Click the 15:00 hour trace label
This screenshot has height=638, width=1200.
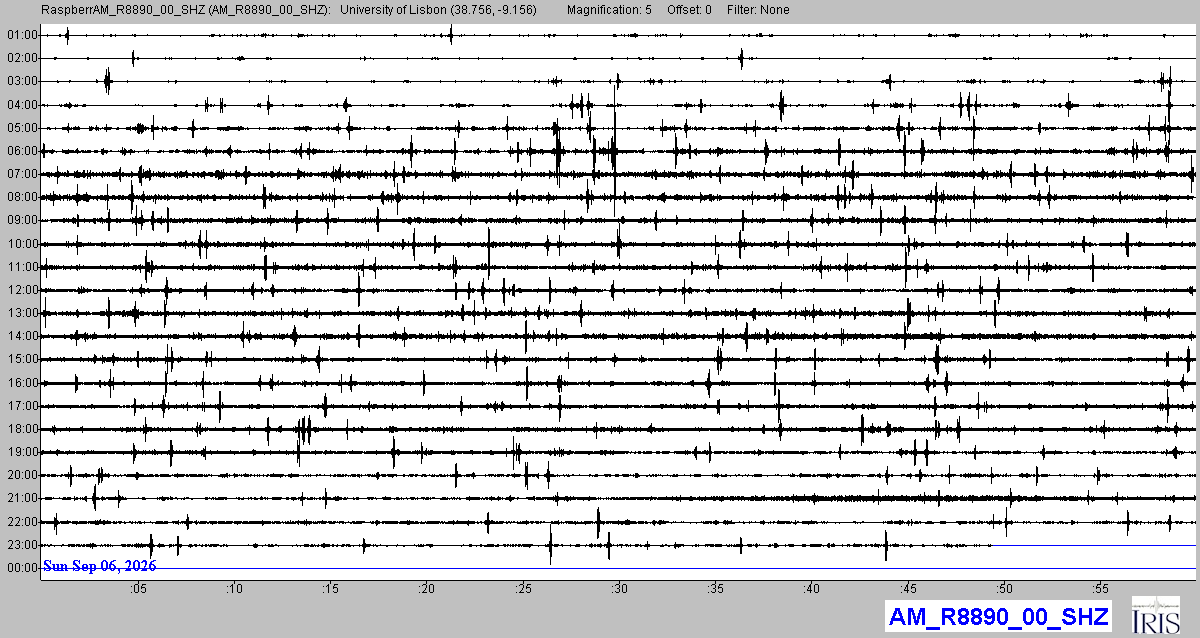coord(22,359)
